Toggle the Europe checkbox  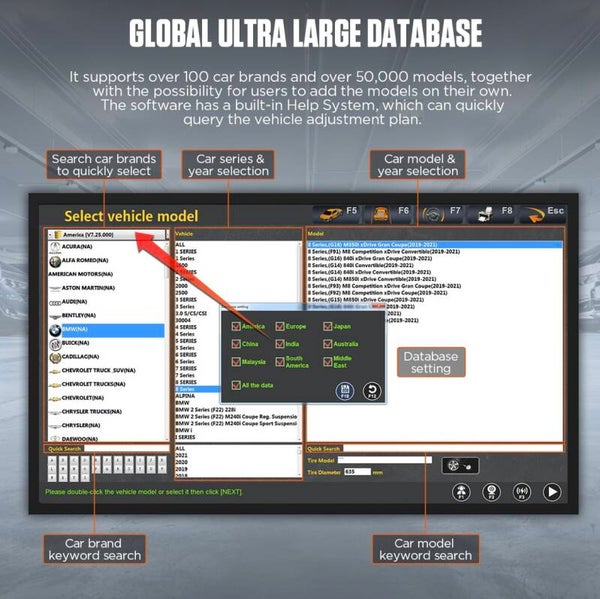(x=280, y=326)
